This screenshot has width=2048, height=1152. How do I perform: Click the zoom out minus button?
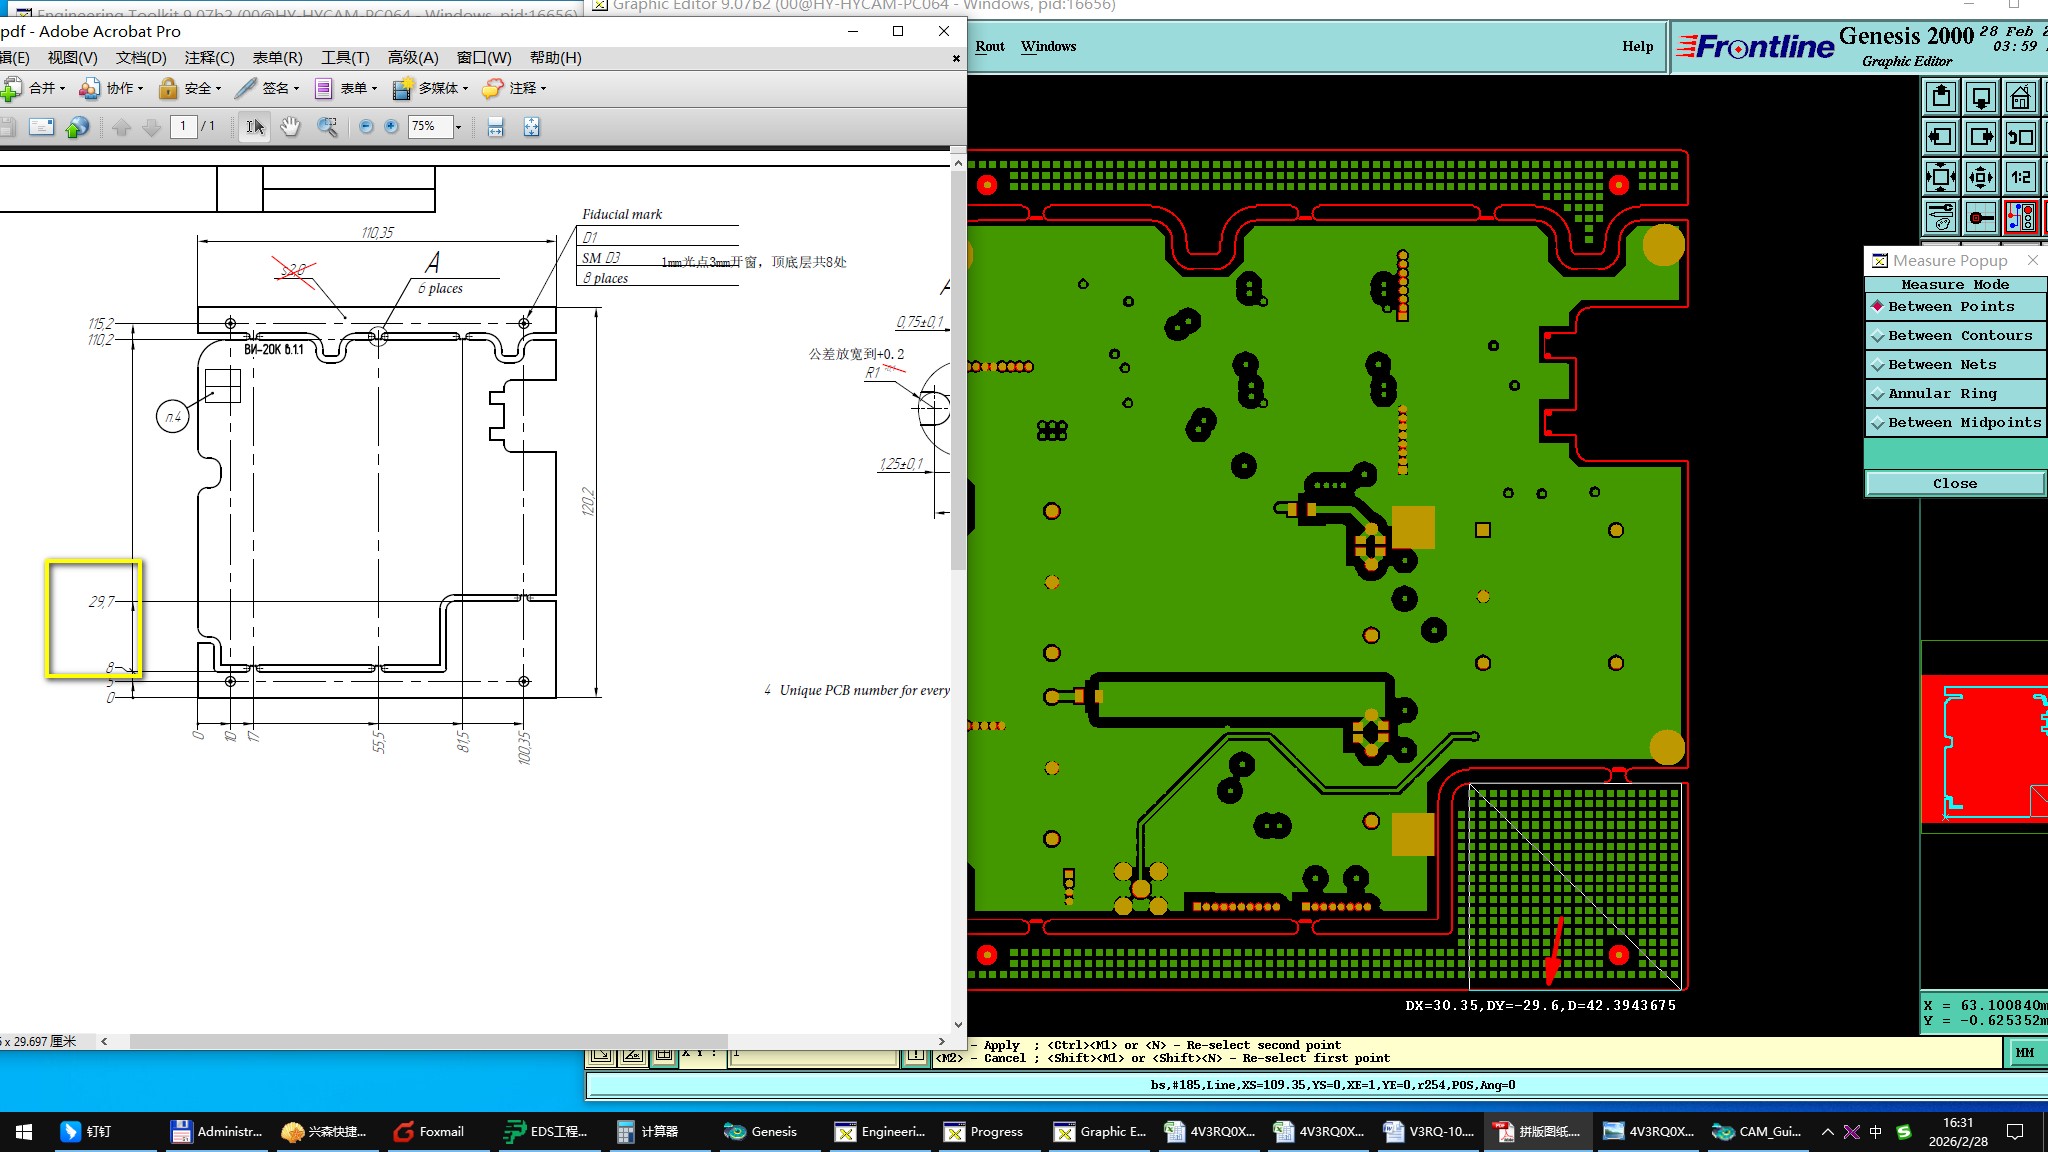tap(366, 127)
